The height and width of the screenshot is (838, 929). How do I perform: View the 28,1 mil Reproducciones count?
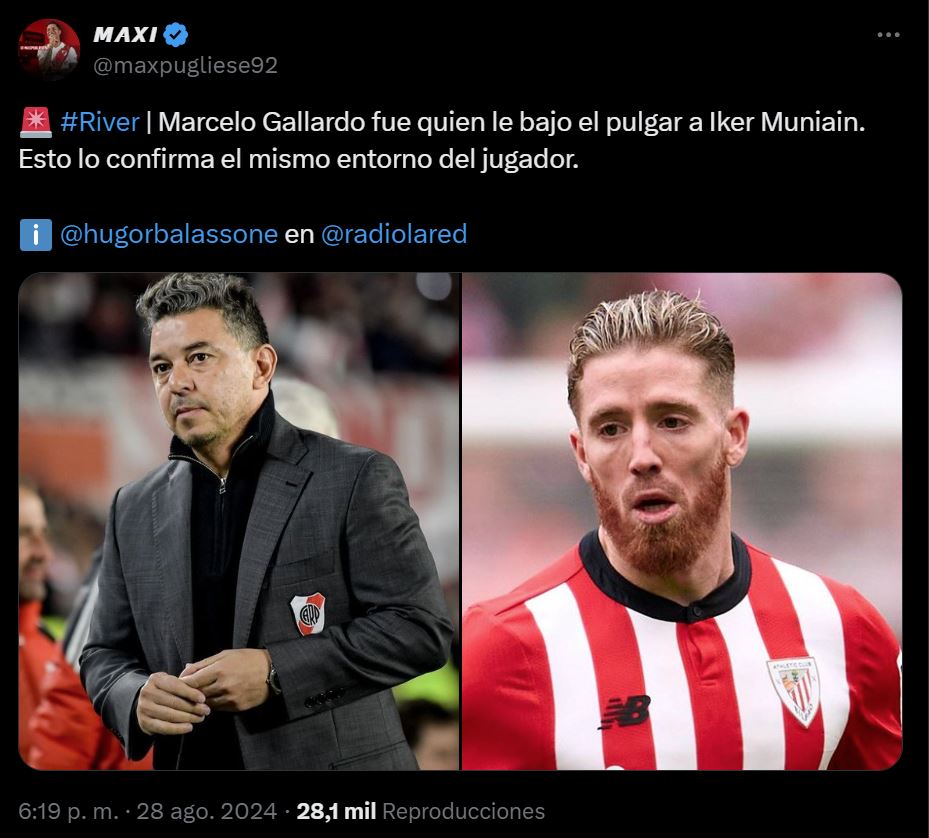(x=421, y=811)
